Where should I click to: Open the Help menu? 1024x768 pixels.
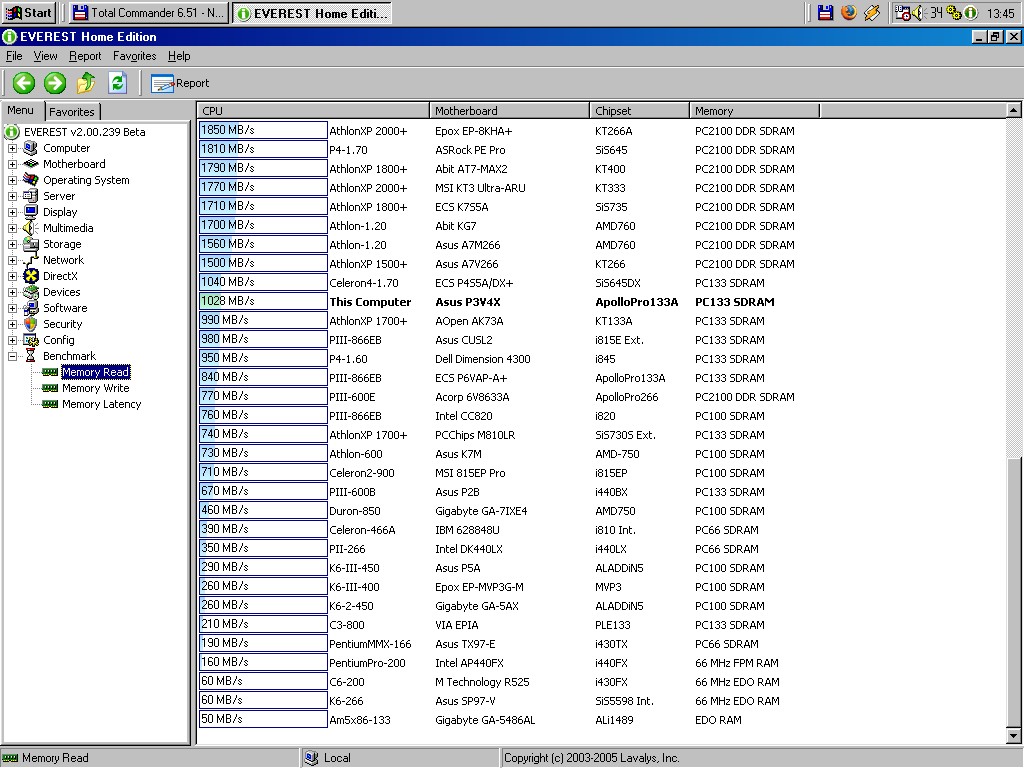click(x=179, y=56)
